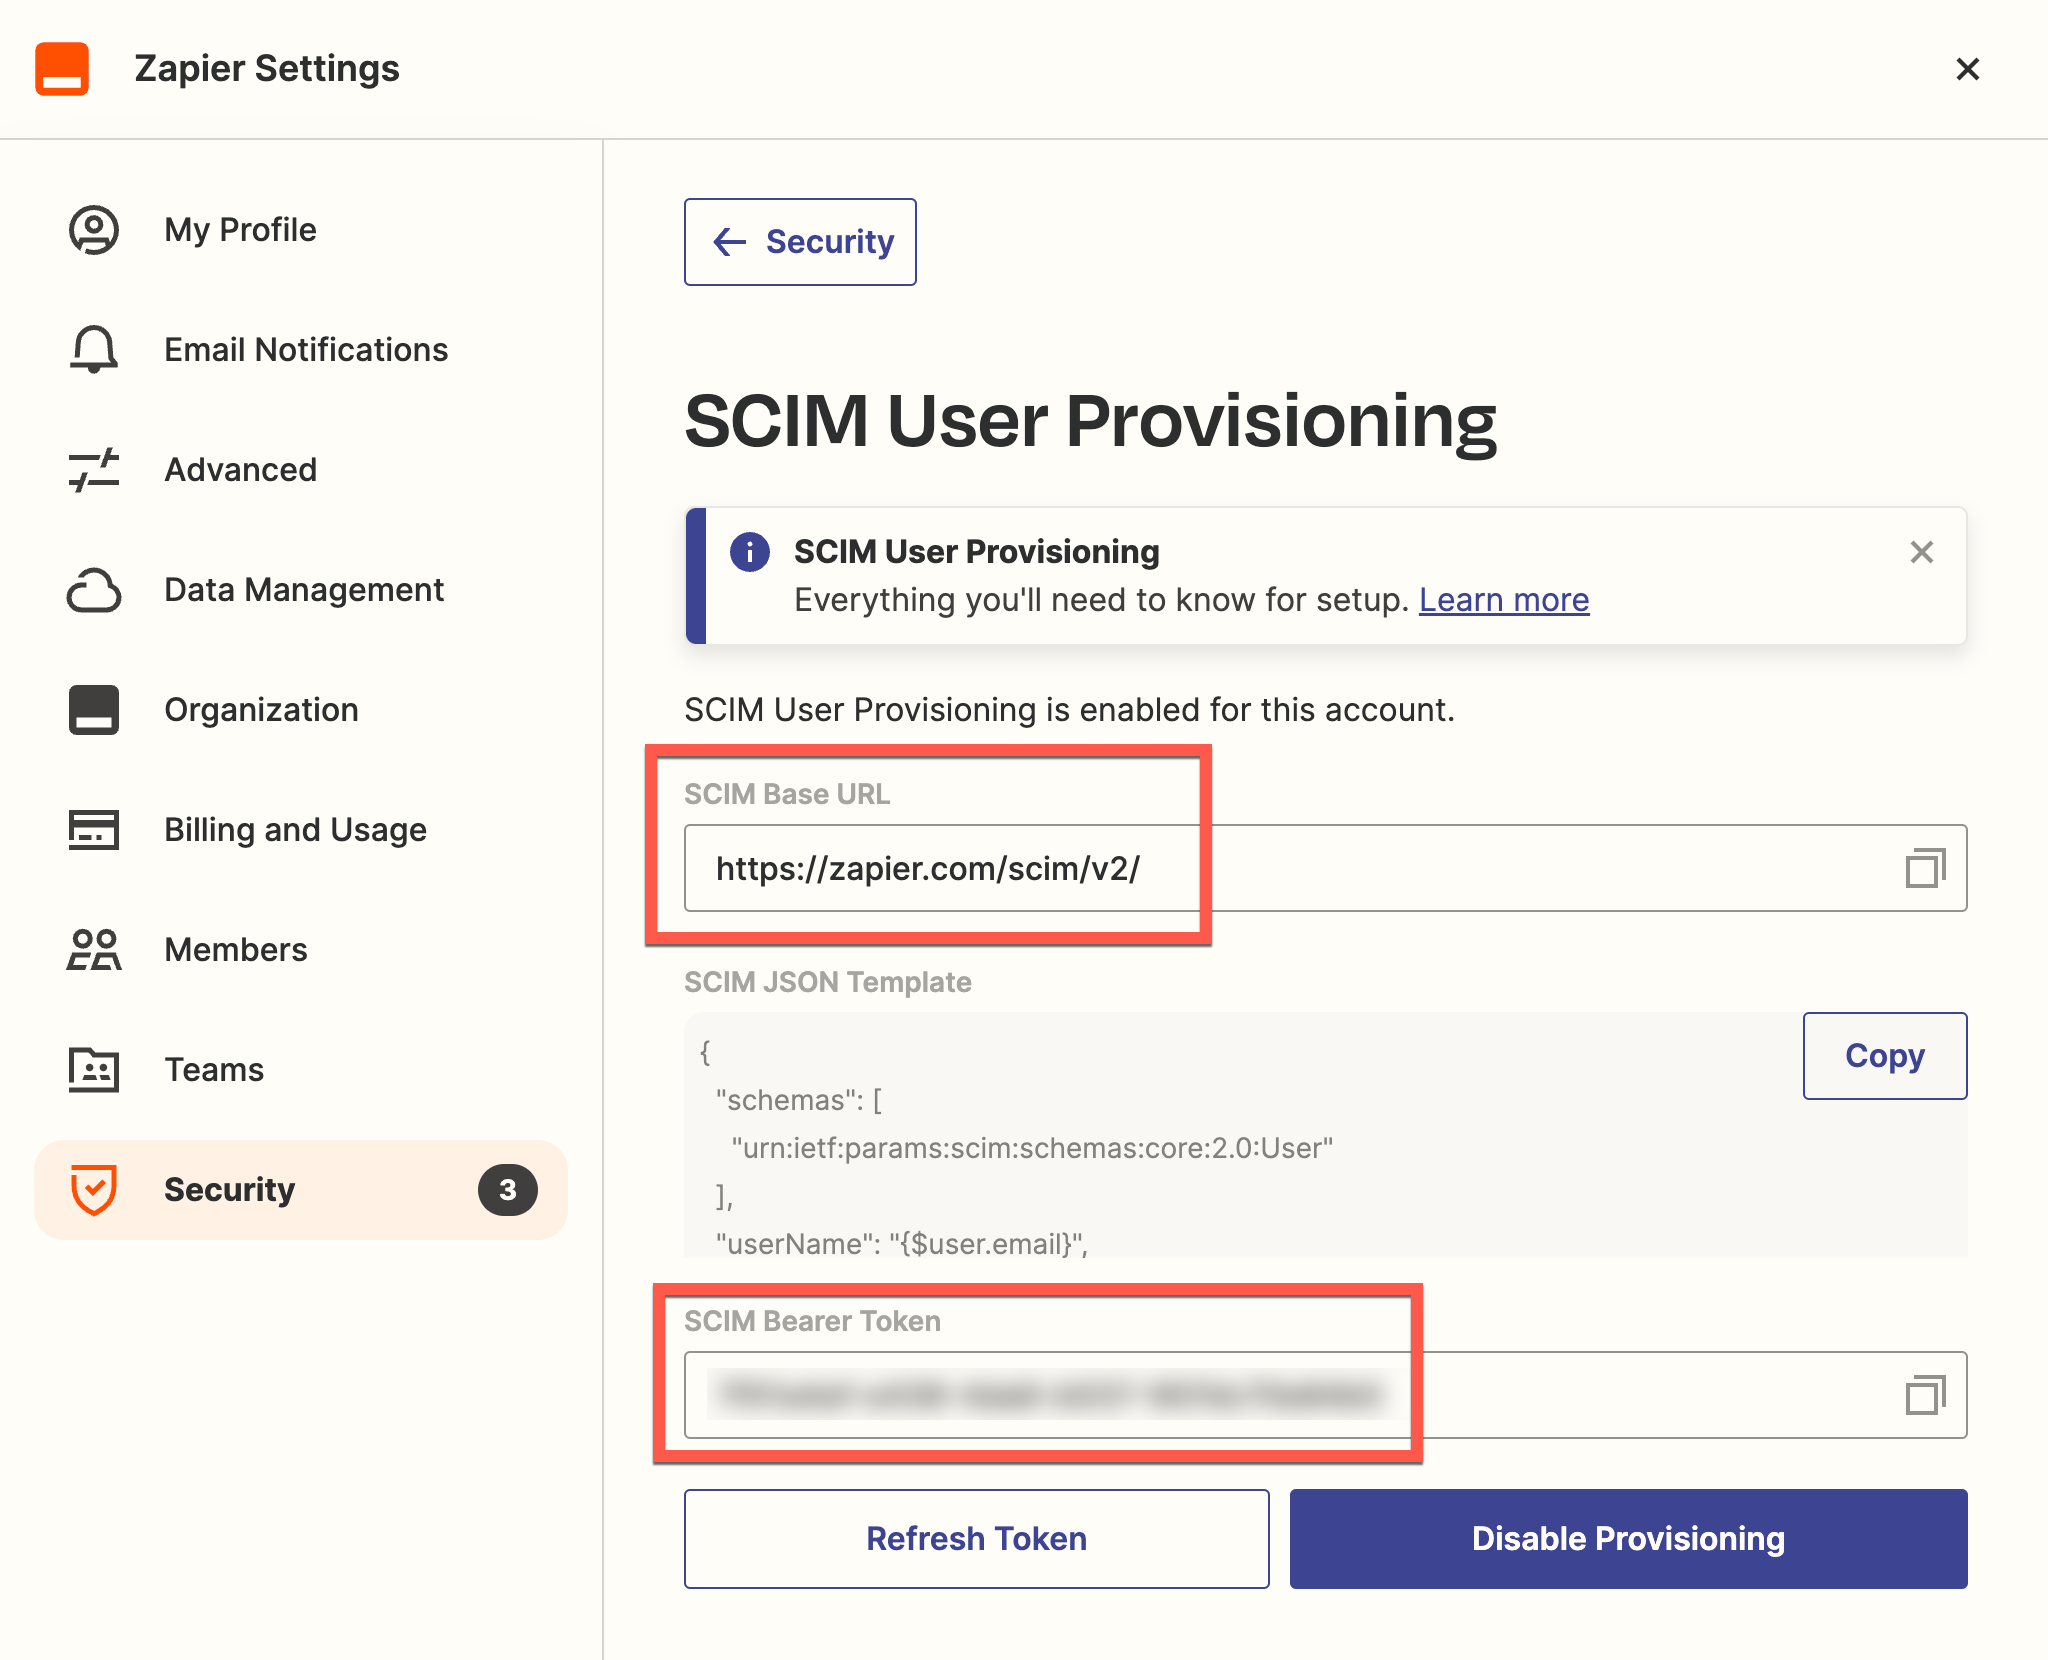Click the SCIM JSON Template label

pyautogui.click(x=828, y=982)
